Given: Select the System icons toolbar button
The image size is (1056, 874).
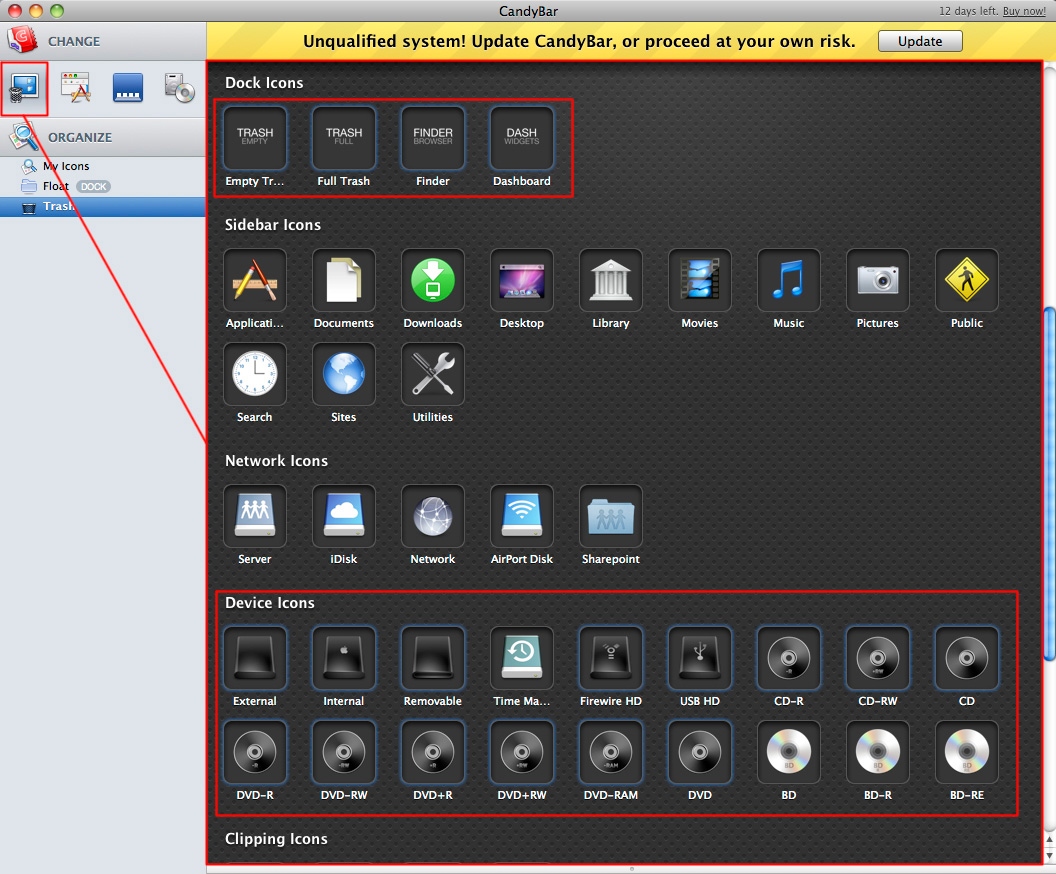Looking at the screenshot, I should click(24, 88).
